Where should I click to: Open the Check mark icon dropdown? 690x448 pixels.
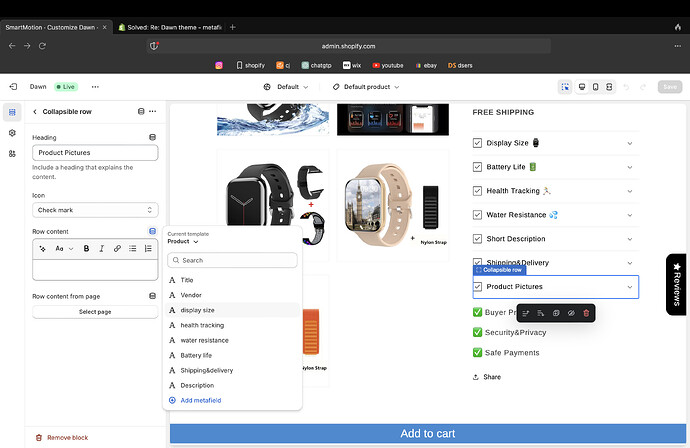click(x=95, y=210)
